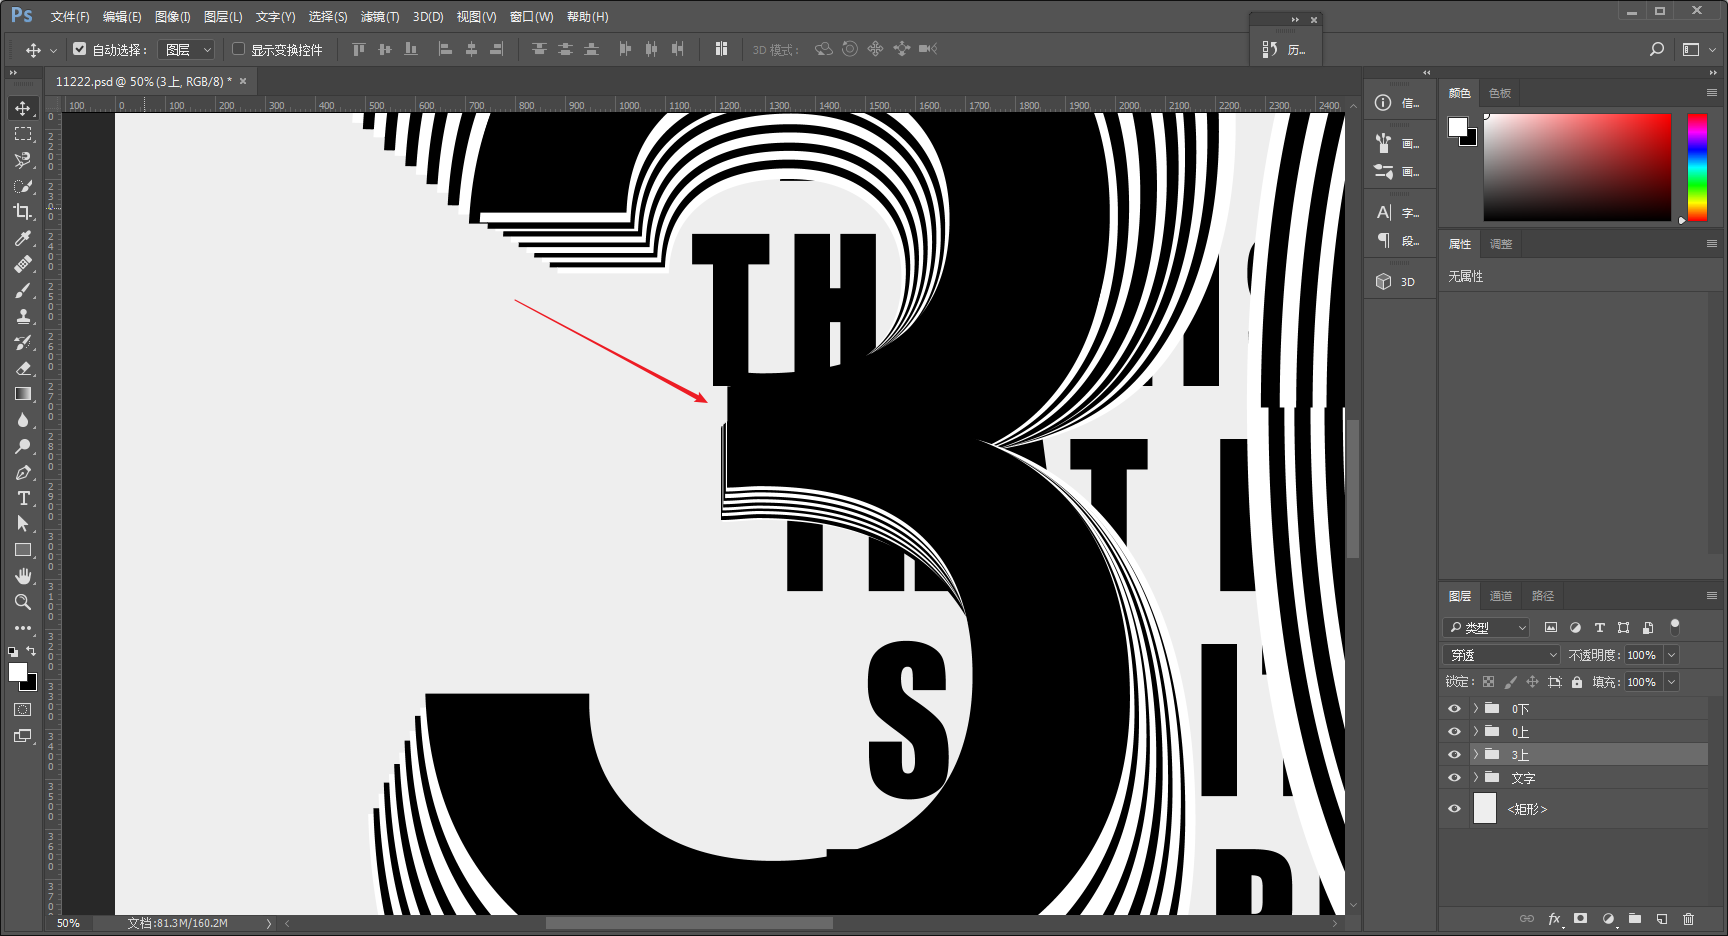1728x936 pixels.
Task: Hide the 文字 layer group
Action: tap(1454, 778)
